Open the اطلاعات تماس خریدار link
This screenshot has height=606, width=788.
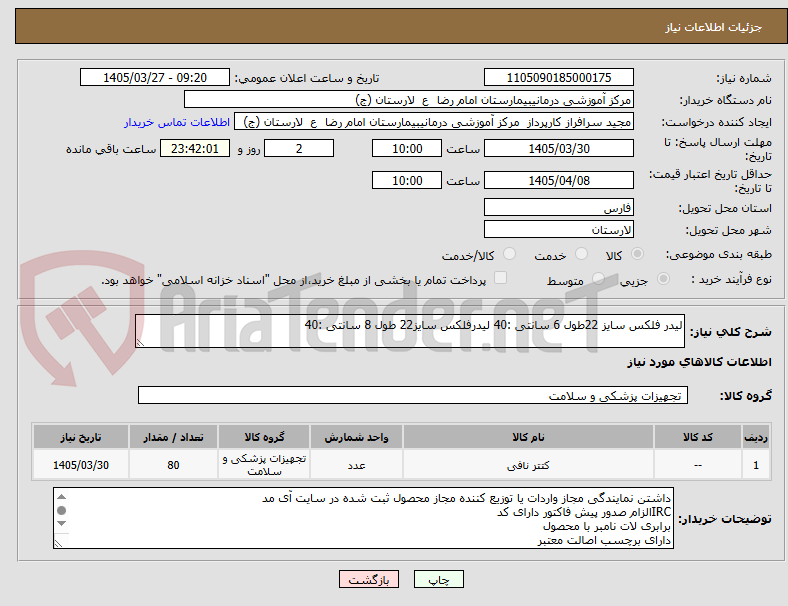tap(177, 122)
